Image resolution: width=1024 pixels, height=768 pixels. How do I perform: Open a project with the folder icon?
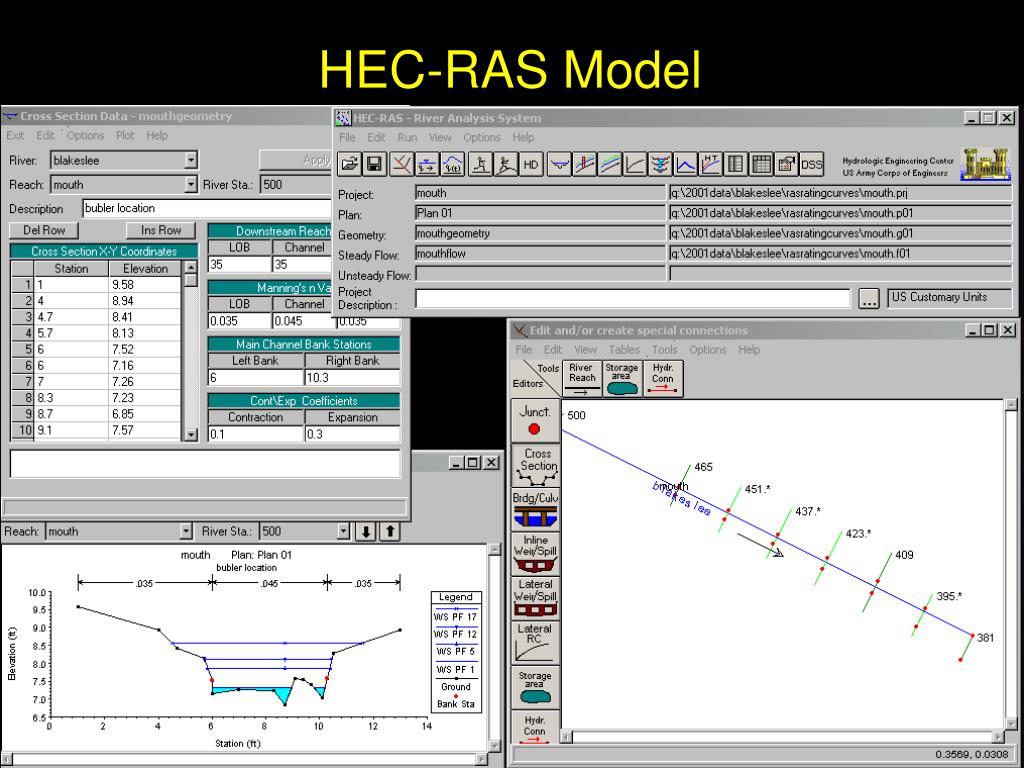pyautogui.click(x=349, y=165)
